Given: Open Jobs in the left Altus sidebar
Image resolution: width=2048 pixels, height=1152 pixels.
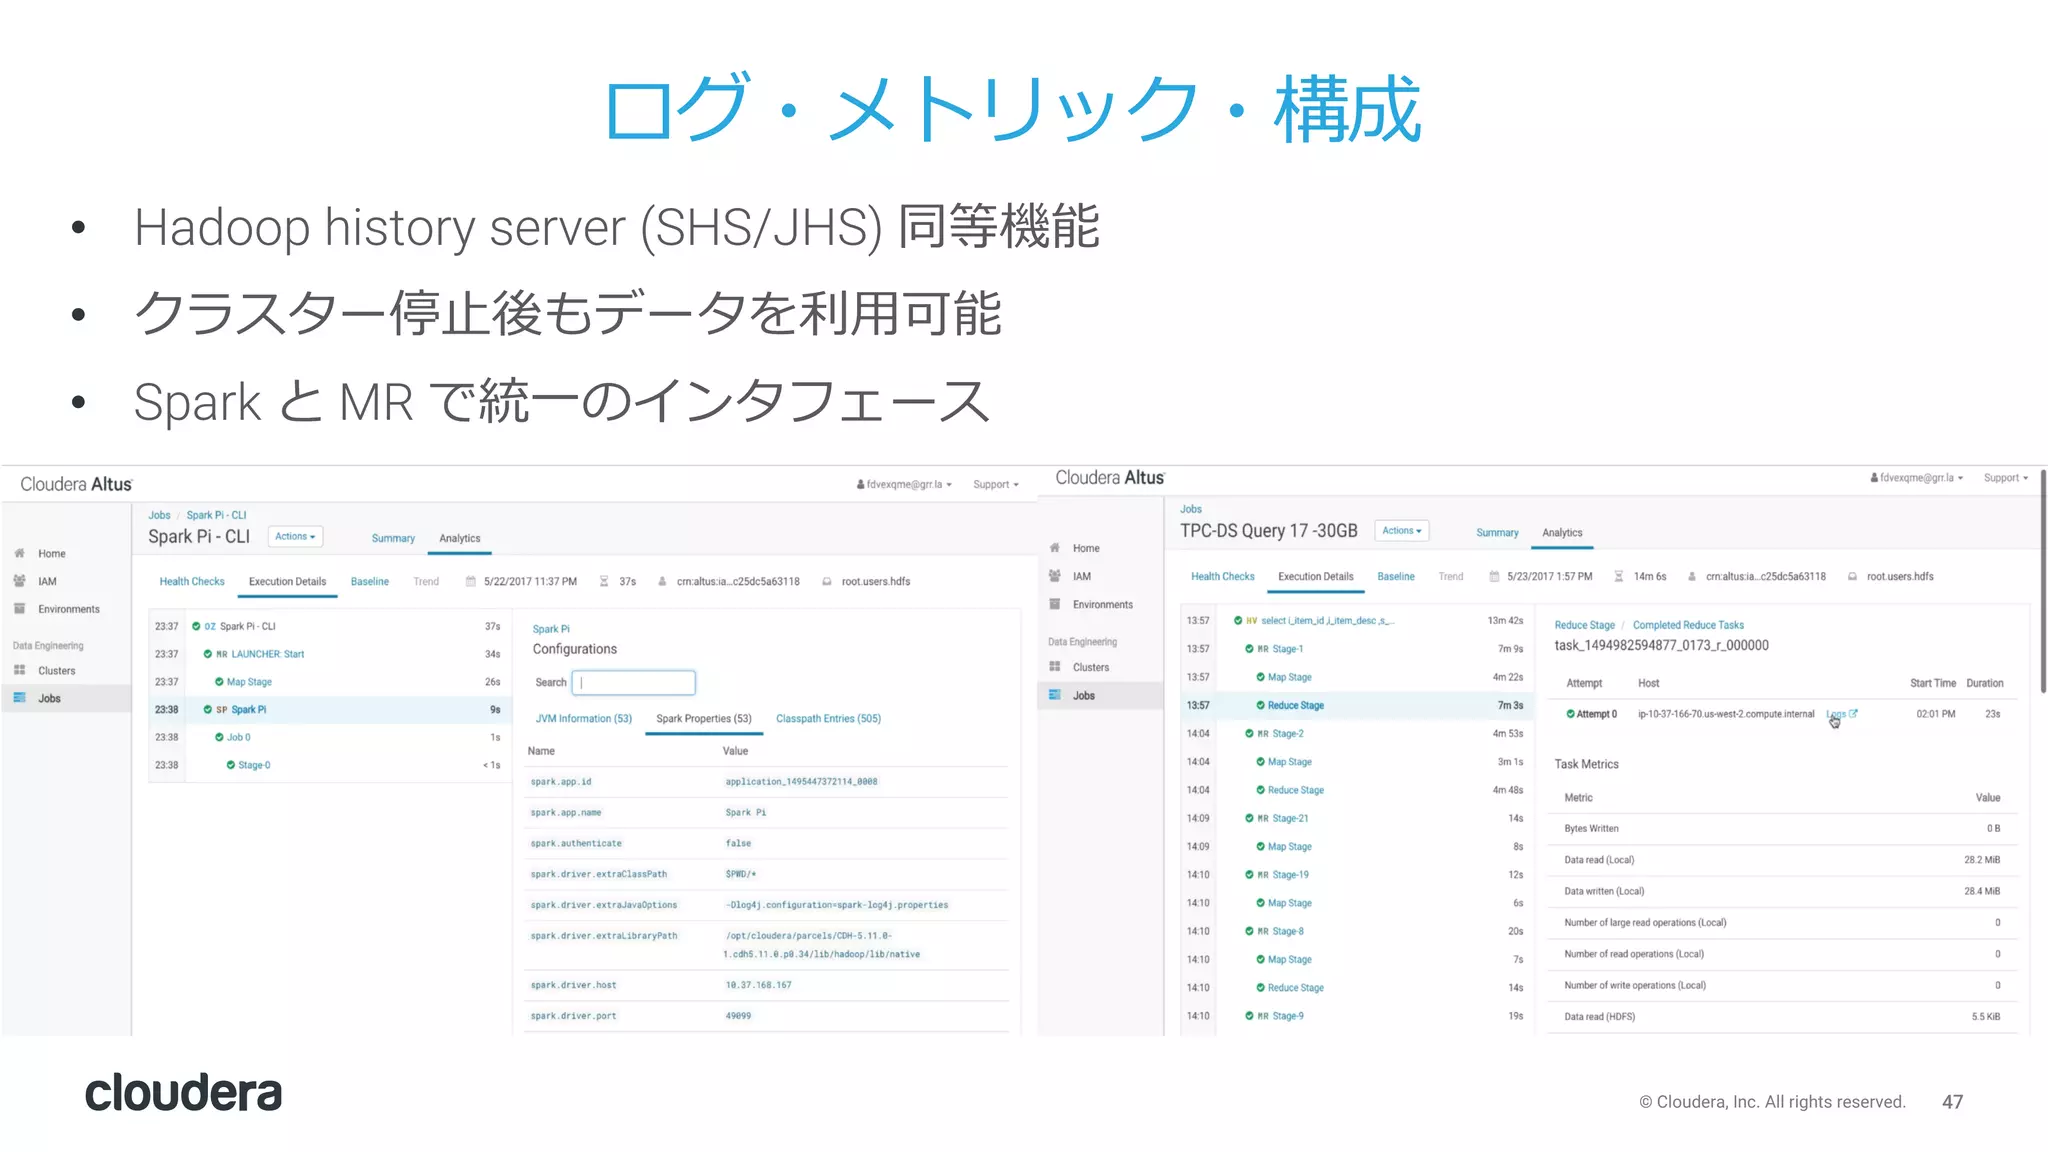Looking at the screenshot, I should [x=49, y=699].
